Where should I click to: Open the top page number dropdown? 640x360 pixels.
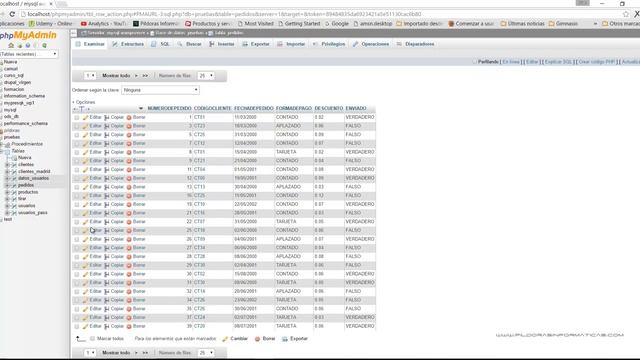click(x=90, y=76)
